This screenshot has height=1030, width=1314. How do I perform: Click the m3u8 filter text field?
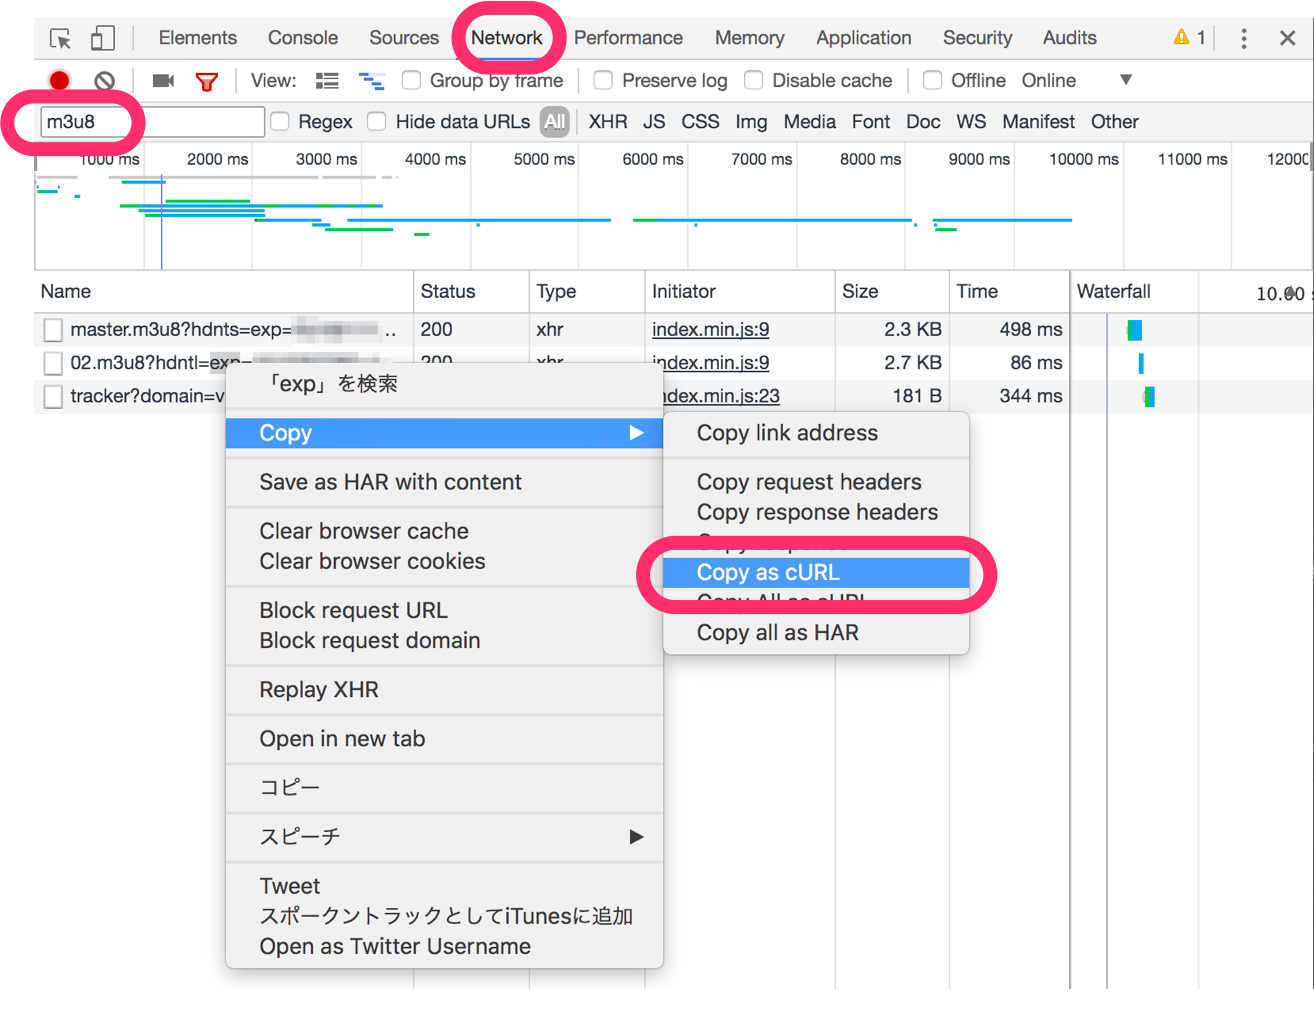tap(150, 122)
